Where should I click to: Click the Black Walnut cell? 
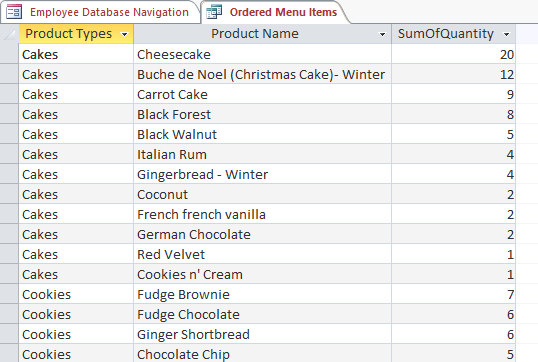[262, 134]
